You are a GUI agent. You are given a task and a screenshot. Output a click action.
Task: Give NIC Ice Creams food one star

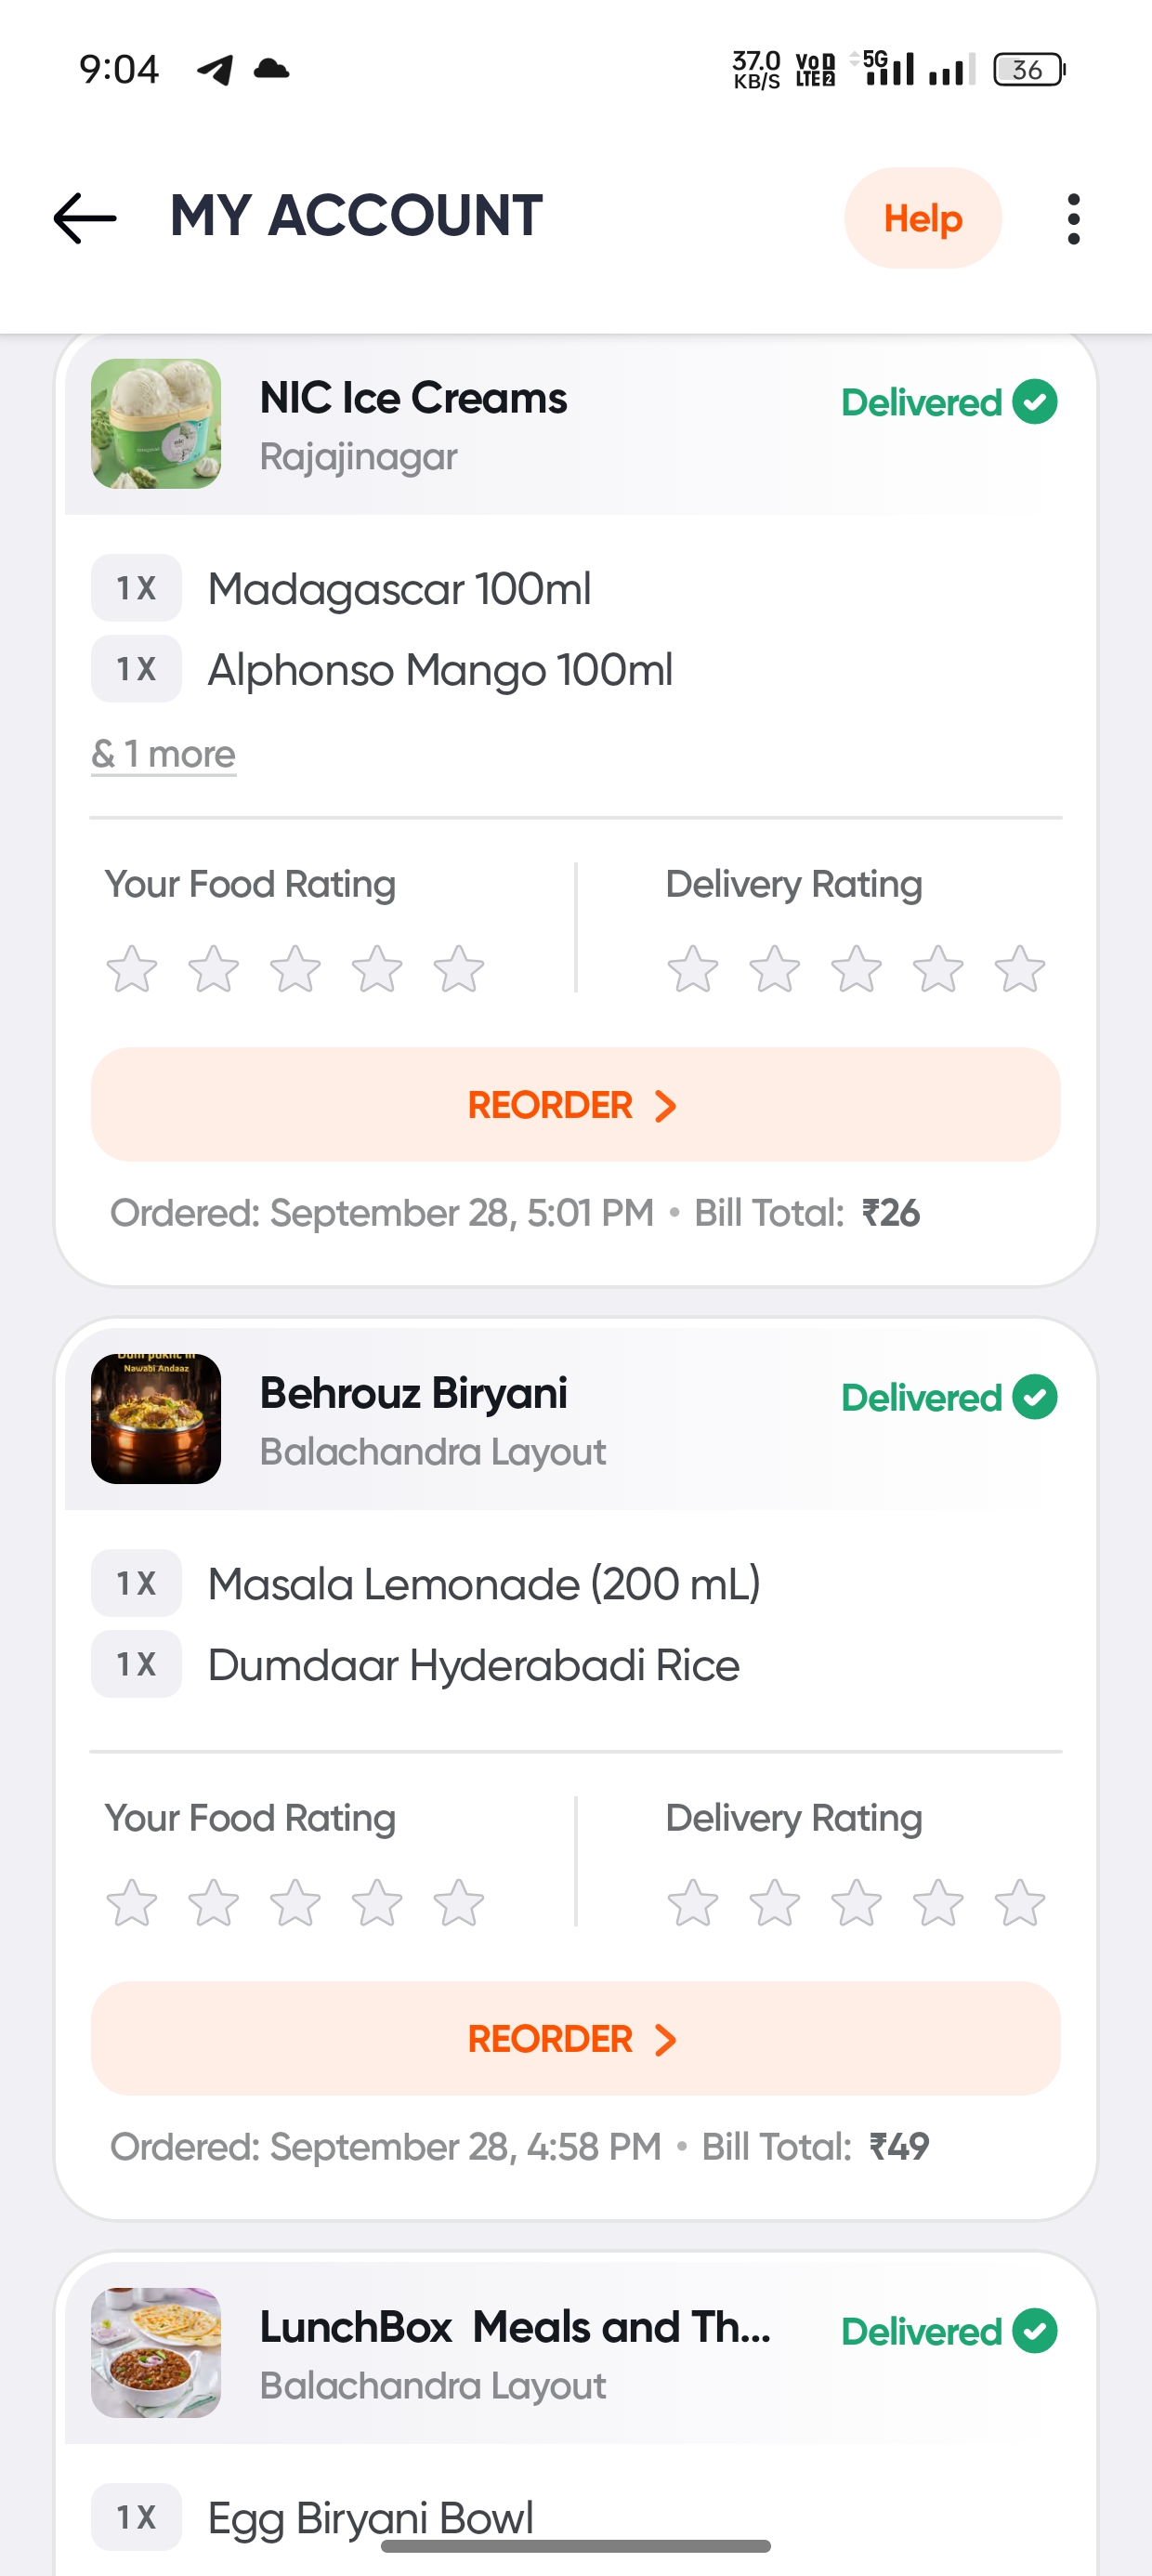pyautogui.click(x=132, y=969)
